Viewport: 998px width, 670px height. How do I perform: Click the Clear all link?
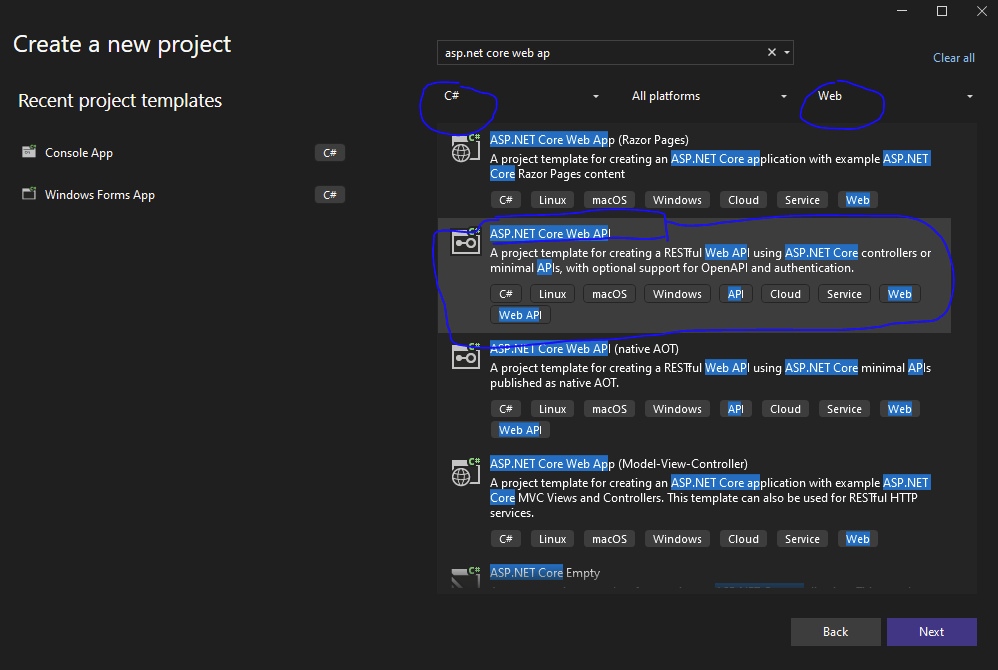point(953,58)
